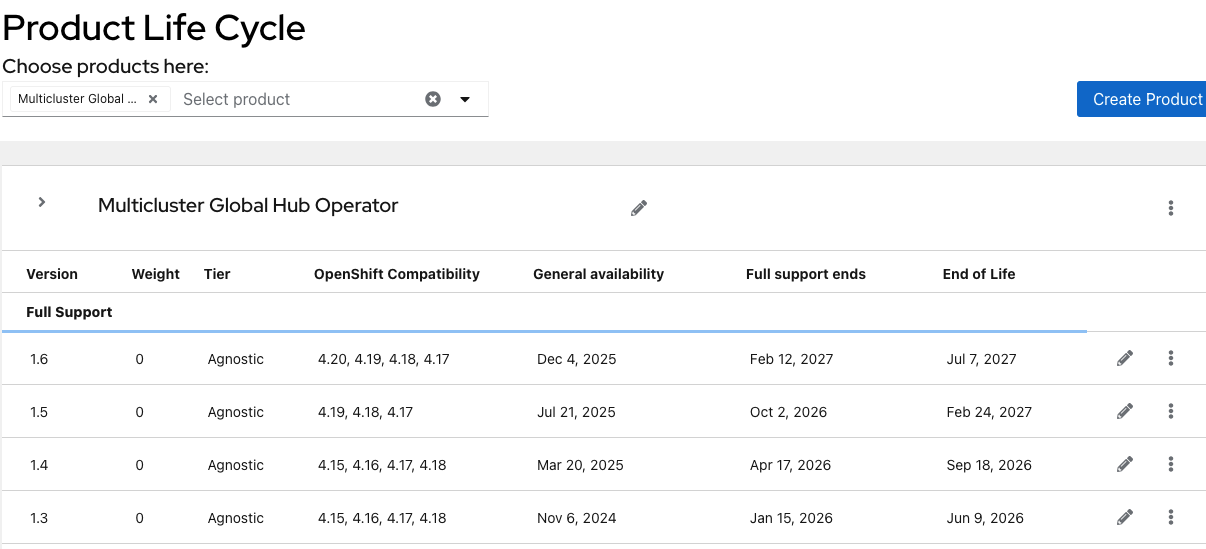
Task: Click the General availability column header
Action: [x=598, y=274]
